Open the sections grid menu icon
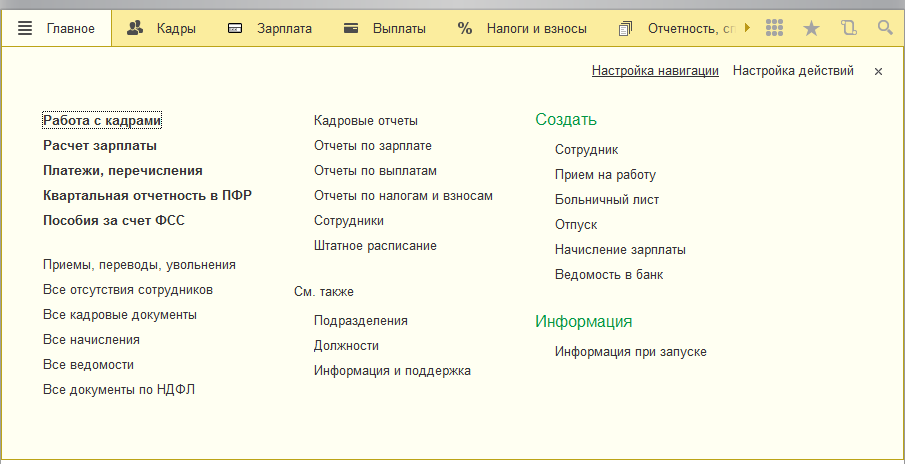Viewport: 905px width, 464px height. point(773,28)
